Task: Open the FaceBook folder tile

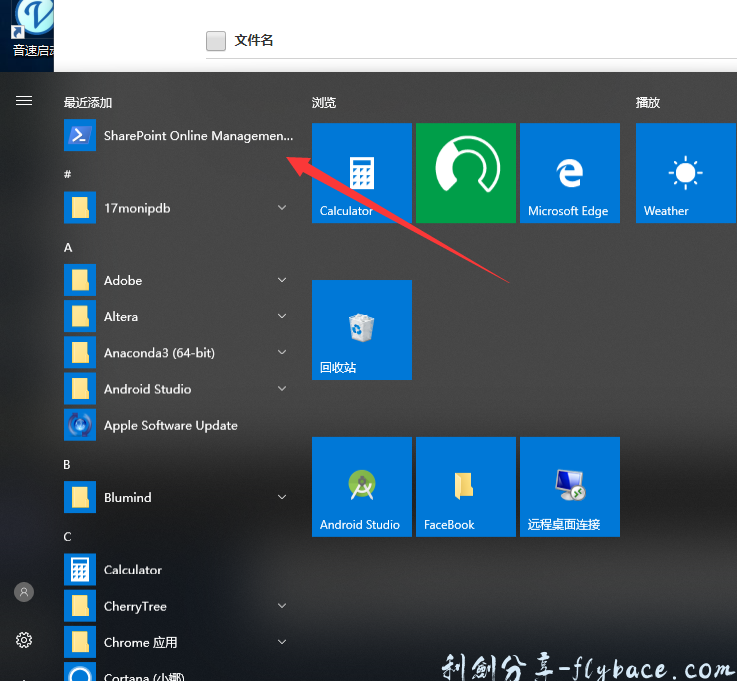Action: click(x=466, y=486)
